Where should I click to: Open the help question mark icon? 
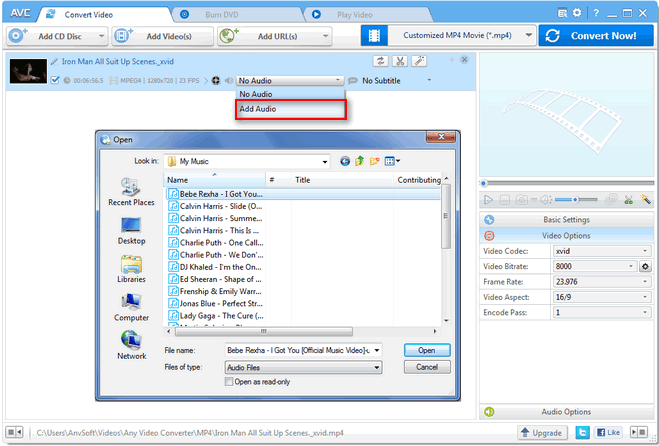coord(596,13)
